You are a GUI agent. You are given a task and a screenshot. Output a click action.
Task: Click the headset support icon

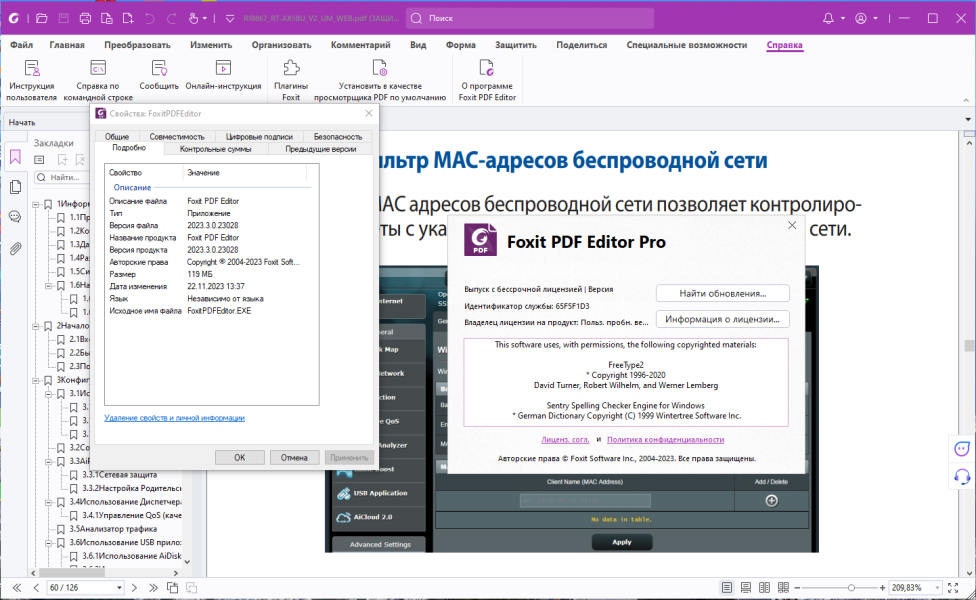[962, 477]
